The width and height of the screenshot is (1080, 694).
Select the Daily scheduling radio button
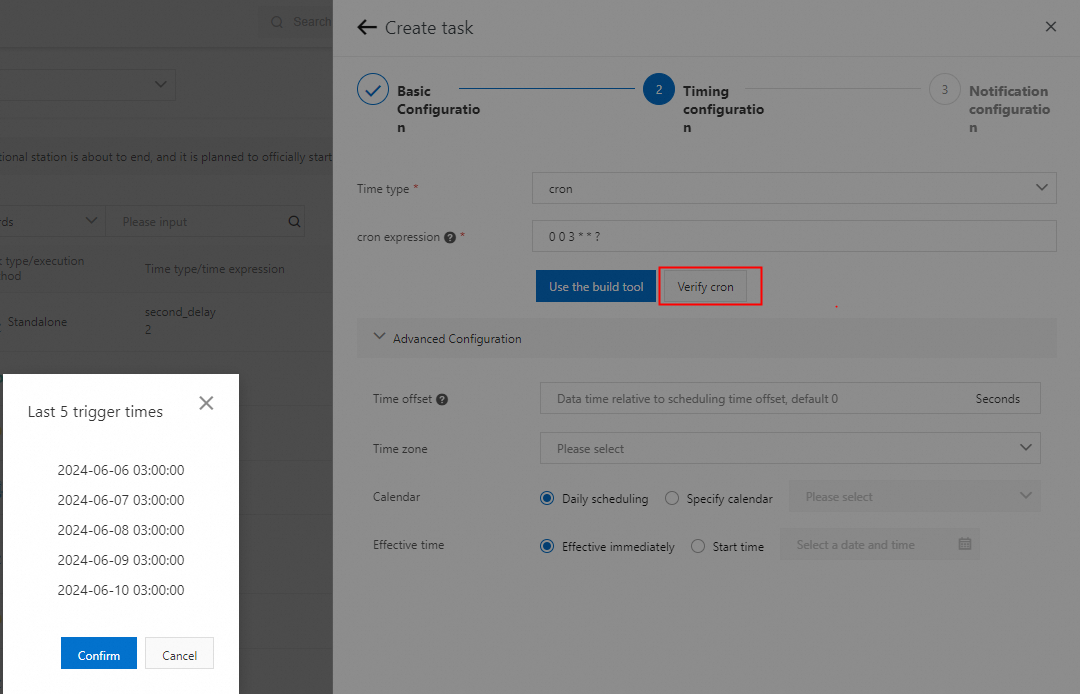pos(547,498)
